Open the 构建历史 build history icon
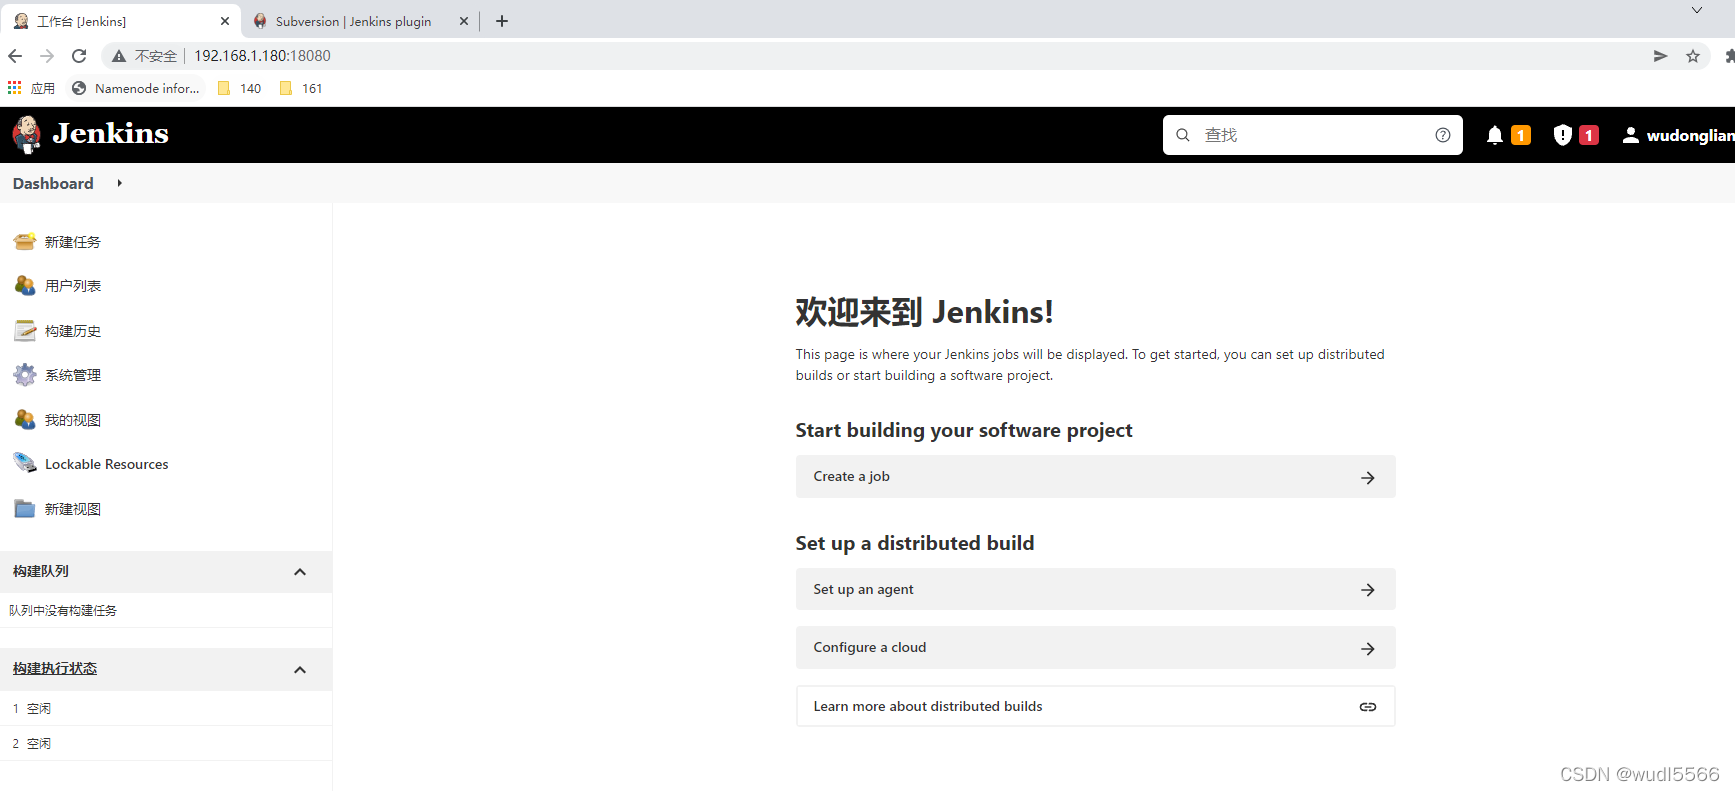Screen dimensions: 1735x791 (25, 330)
